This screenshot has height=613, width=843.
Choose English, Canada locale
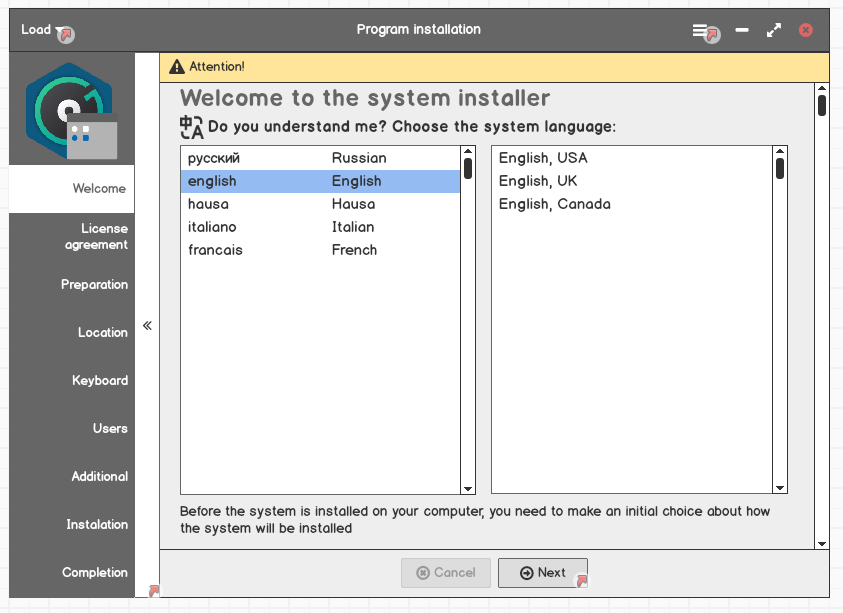632,204
